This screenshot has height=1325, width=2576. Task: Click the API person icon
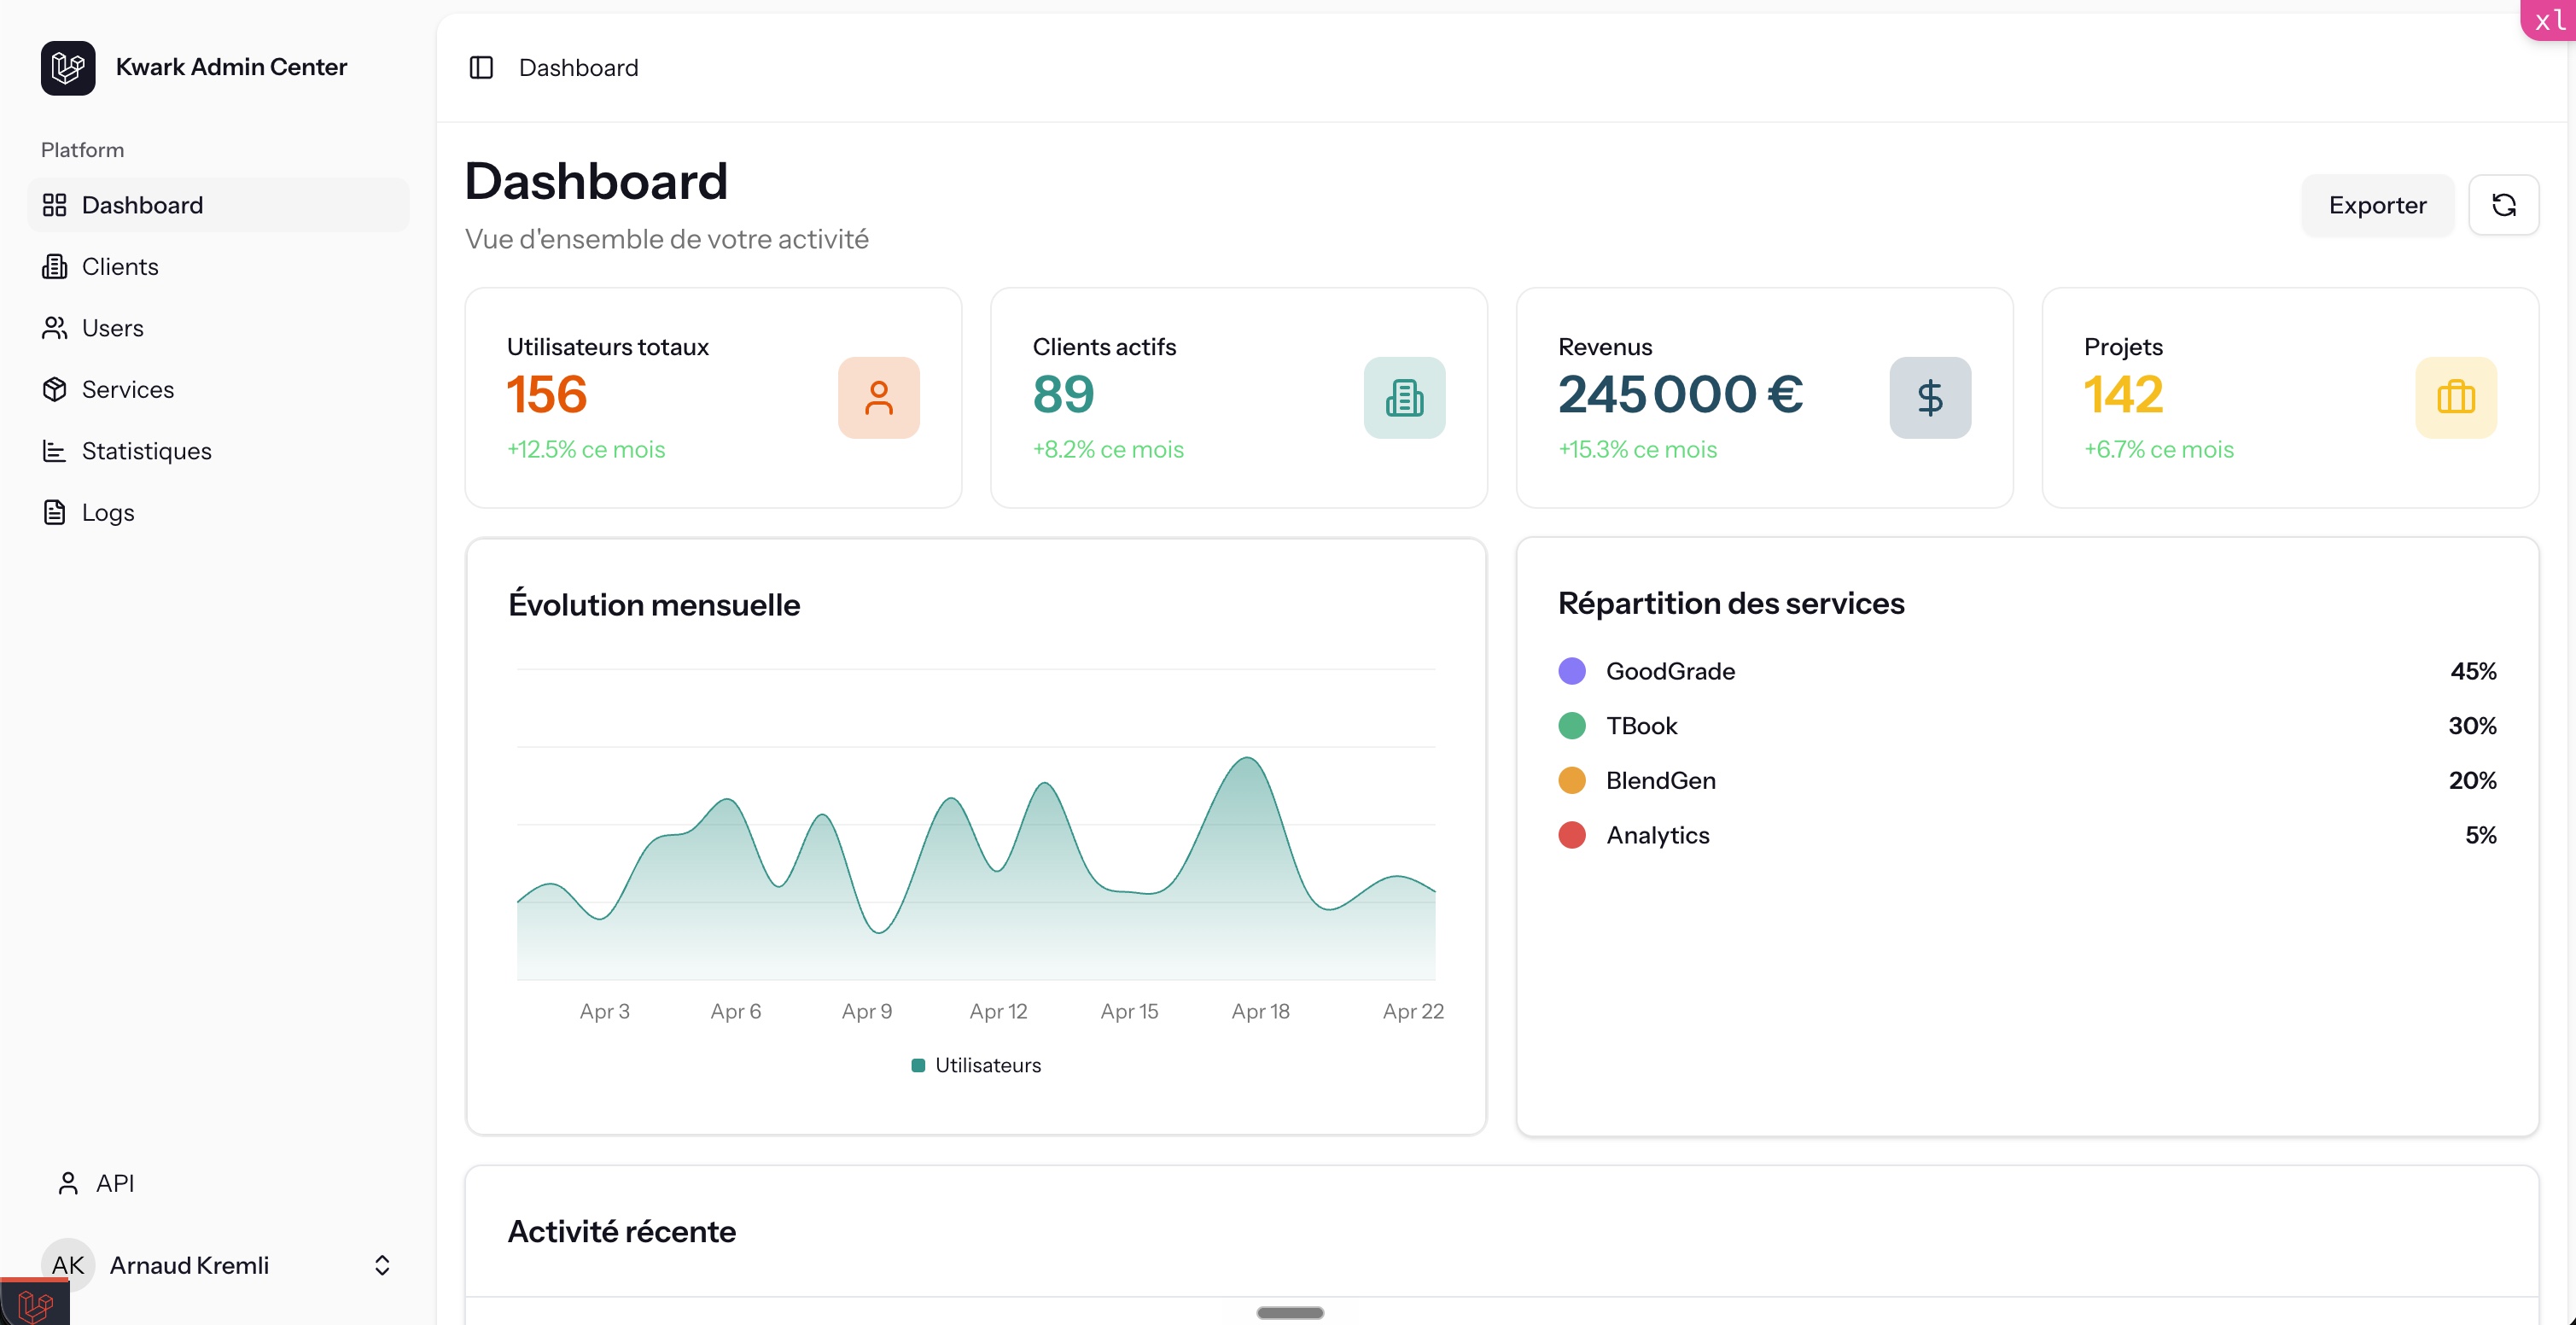coord(68,1183)
